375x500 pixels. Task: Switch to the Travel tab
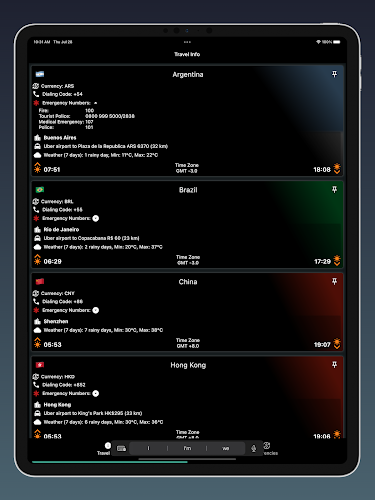pyautogui.click(x=104, y=449)
